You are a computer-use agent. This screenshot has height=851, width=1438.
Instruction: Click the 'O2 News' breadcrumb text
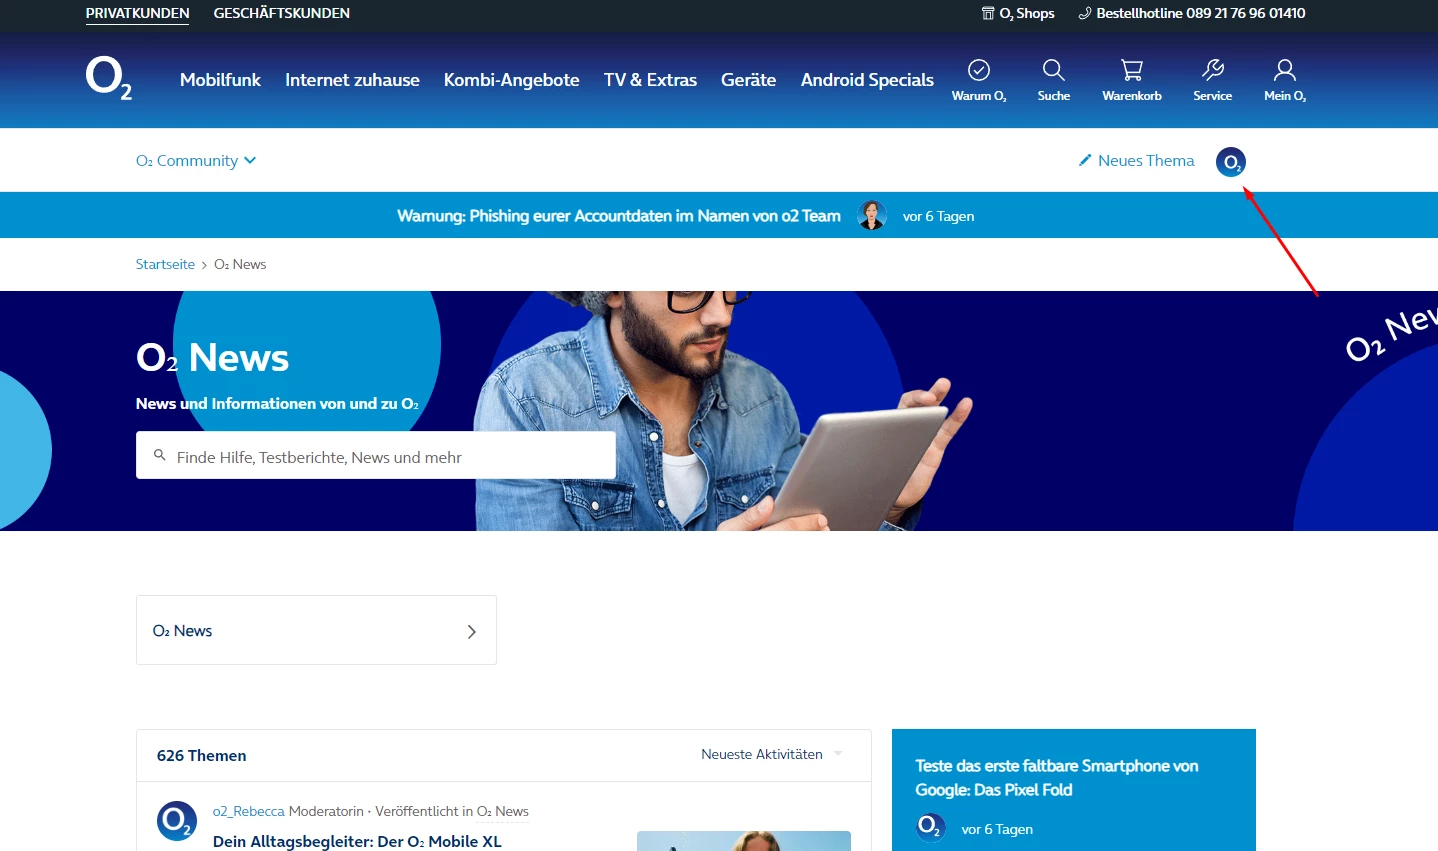tap(240, 264)
